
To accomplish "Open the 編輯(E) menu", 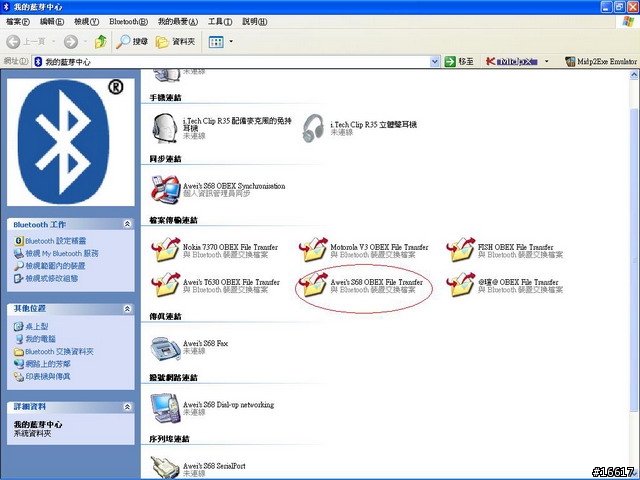I will pyautogui.click(x=52, y=22).
